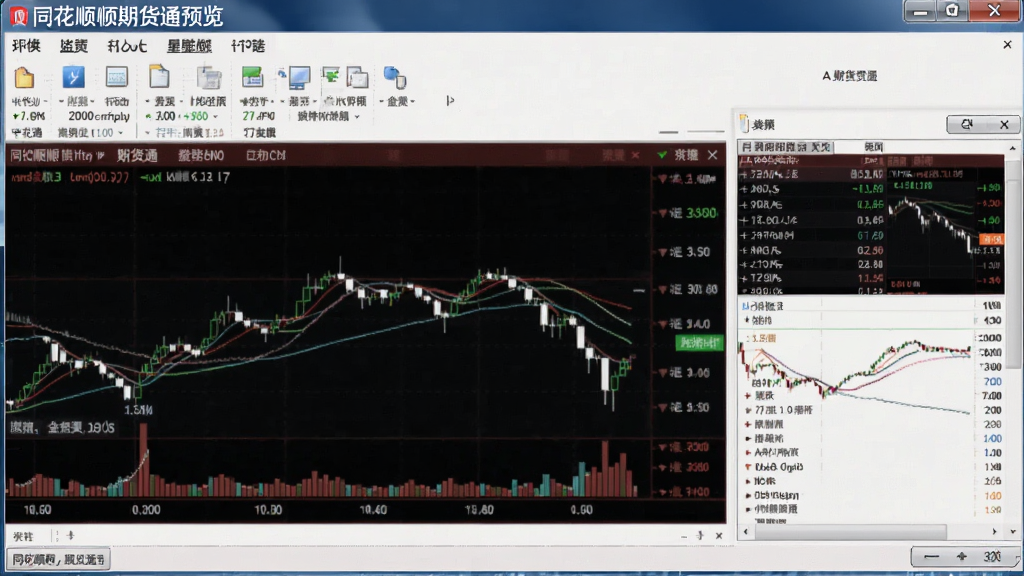
Task: Open the blank document icon with yellow corner
Action: [159, 77]
